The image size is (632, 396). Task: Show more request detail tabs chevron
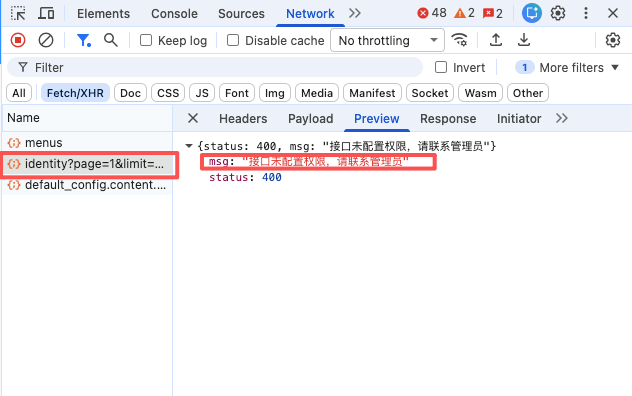click(562, 119)
